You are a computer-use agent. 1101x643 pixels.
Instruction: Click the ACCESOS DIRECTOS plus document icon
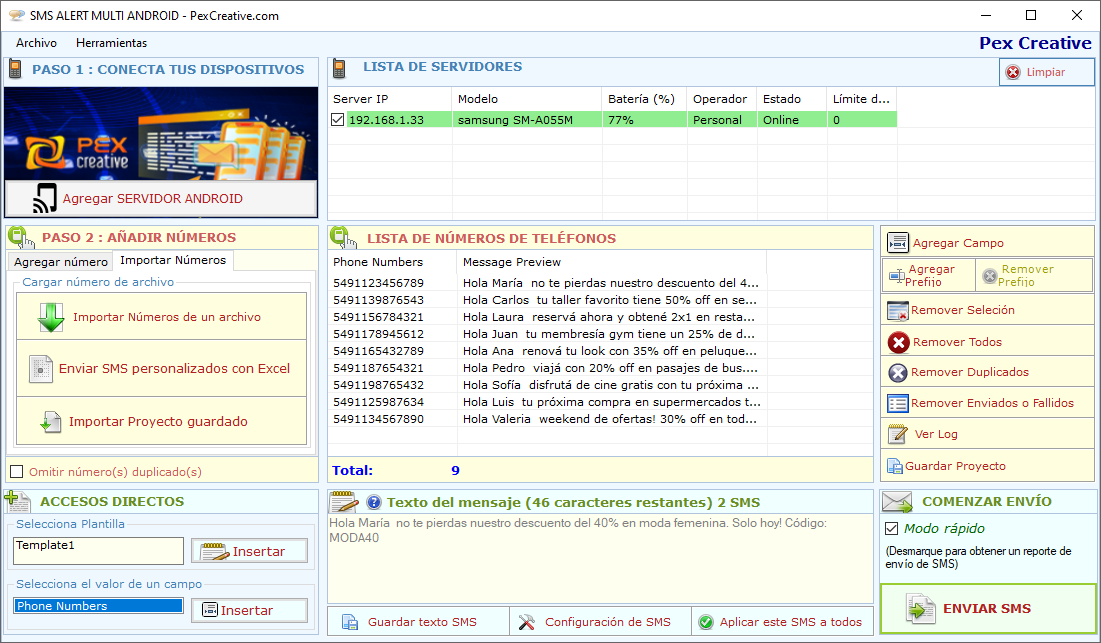pyautogui.click(x=18, y=501)
